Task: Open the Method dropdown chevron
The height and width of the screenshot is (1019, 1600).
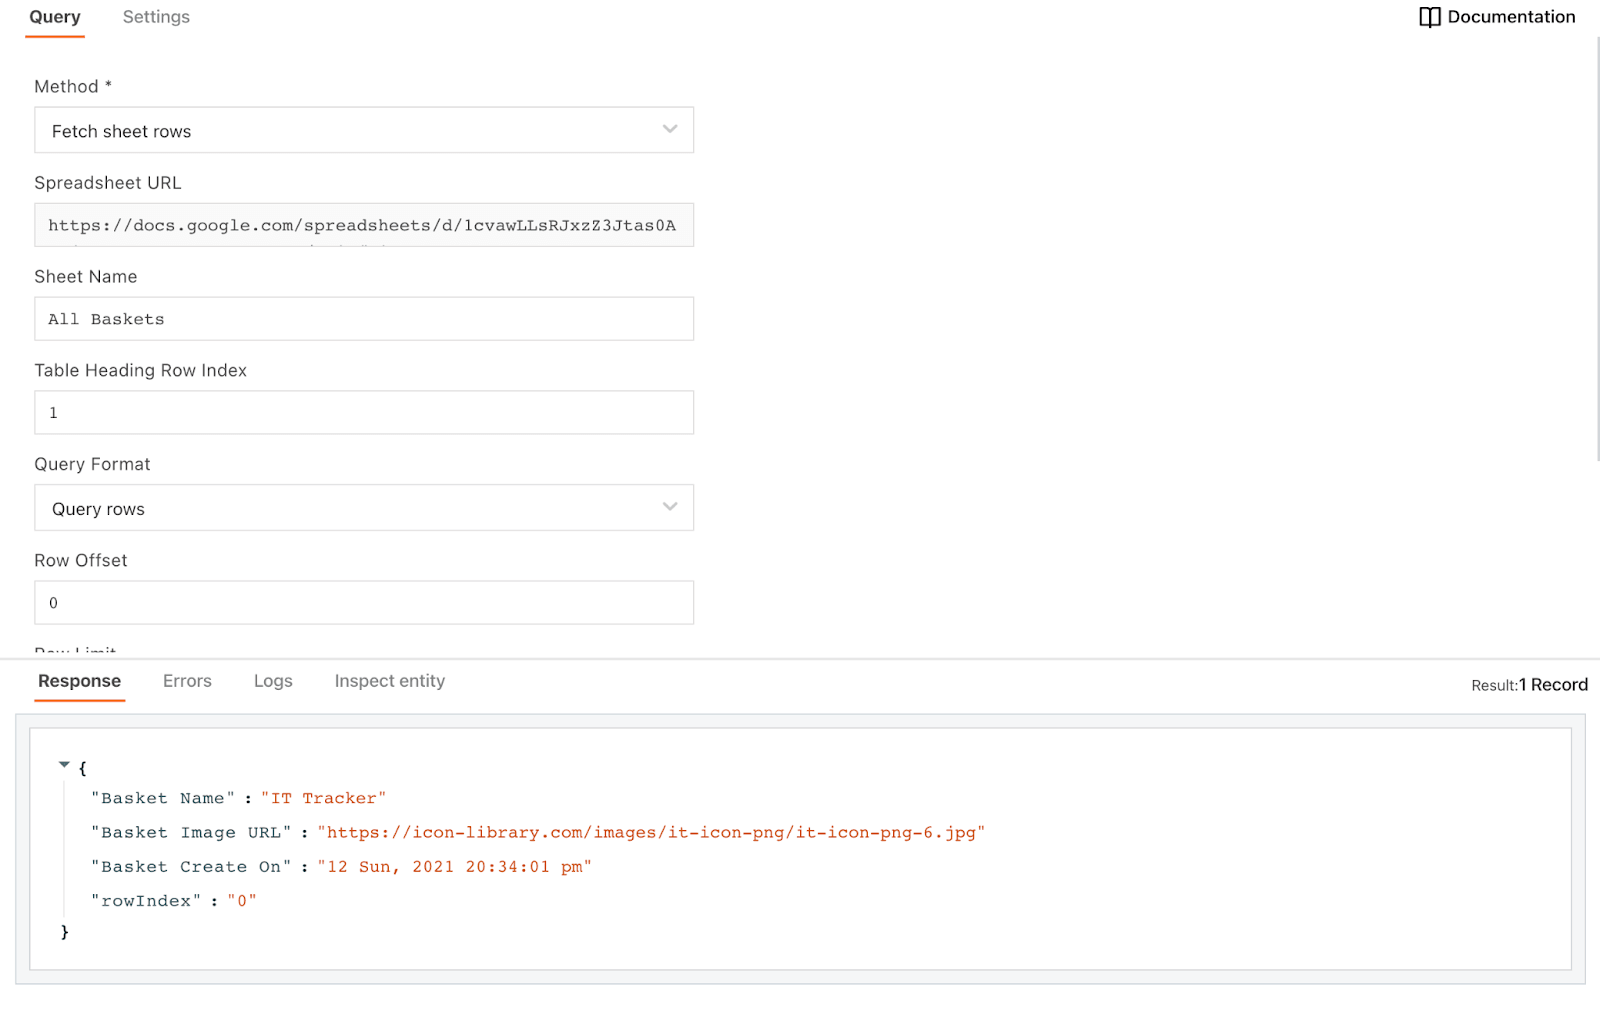Action: 669,130
